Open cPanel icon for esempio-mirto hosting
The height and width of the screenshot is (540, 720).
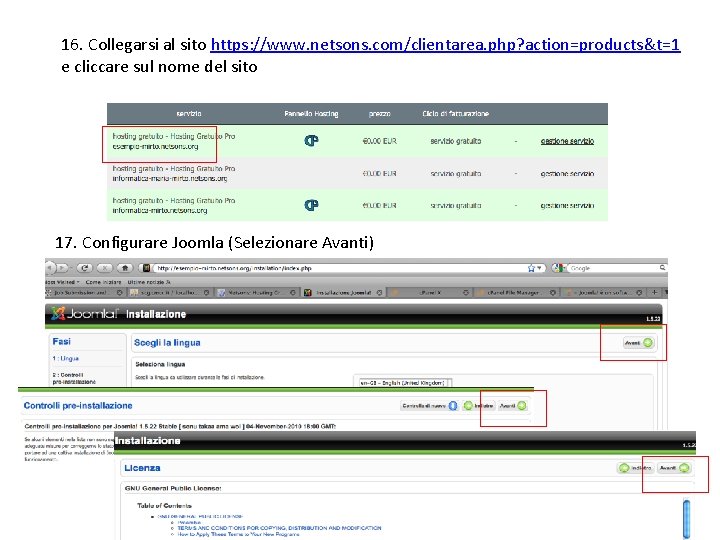(311, 141)
